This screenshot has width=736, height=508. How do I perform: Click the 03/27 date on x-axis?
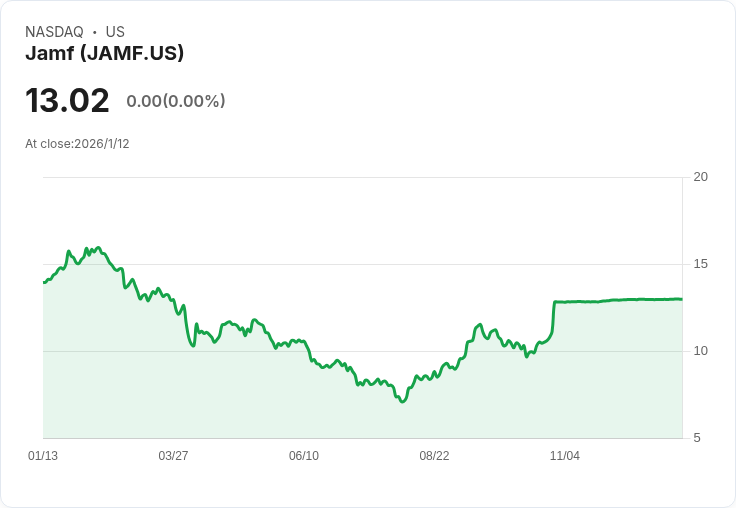173,456
